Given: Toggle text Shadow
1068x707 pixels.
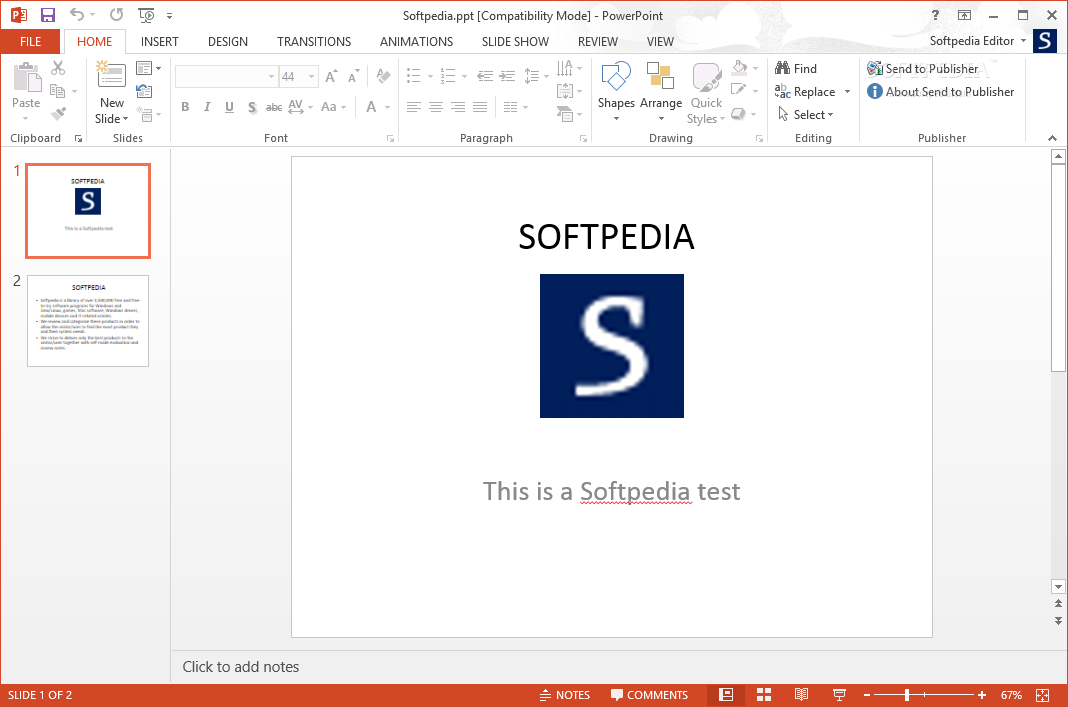Looking at the screenshot, I should coord(252,107).
